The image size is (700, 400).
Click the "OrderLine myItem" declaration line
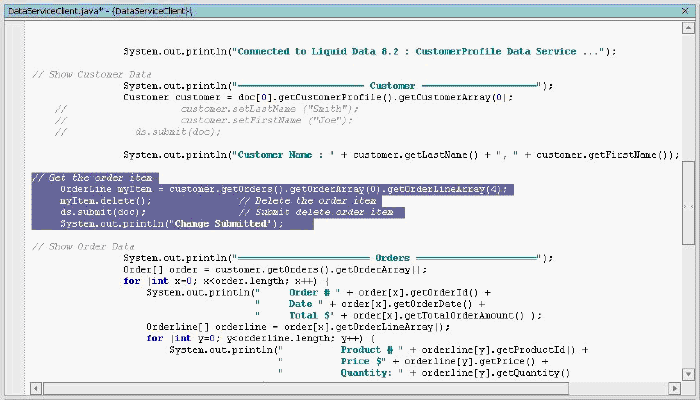[x=283, y=189]
